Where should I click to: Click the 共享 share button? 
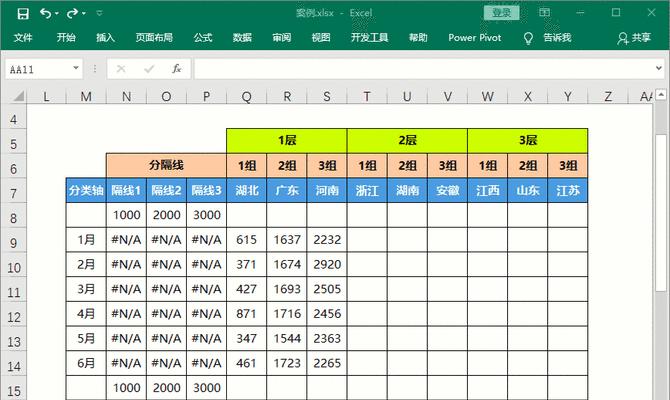pyautogui.click(x=634, y=38)
